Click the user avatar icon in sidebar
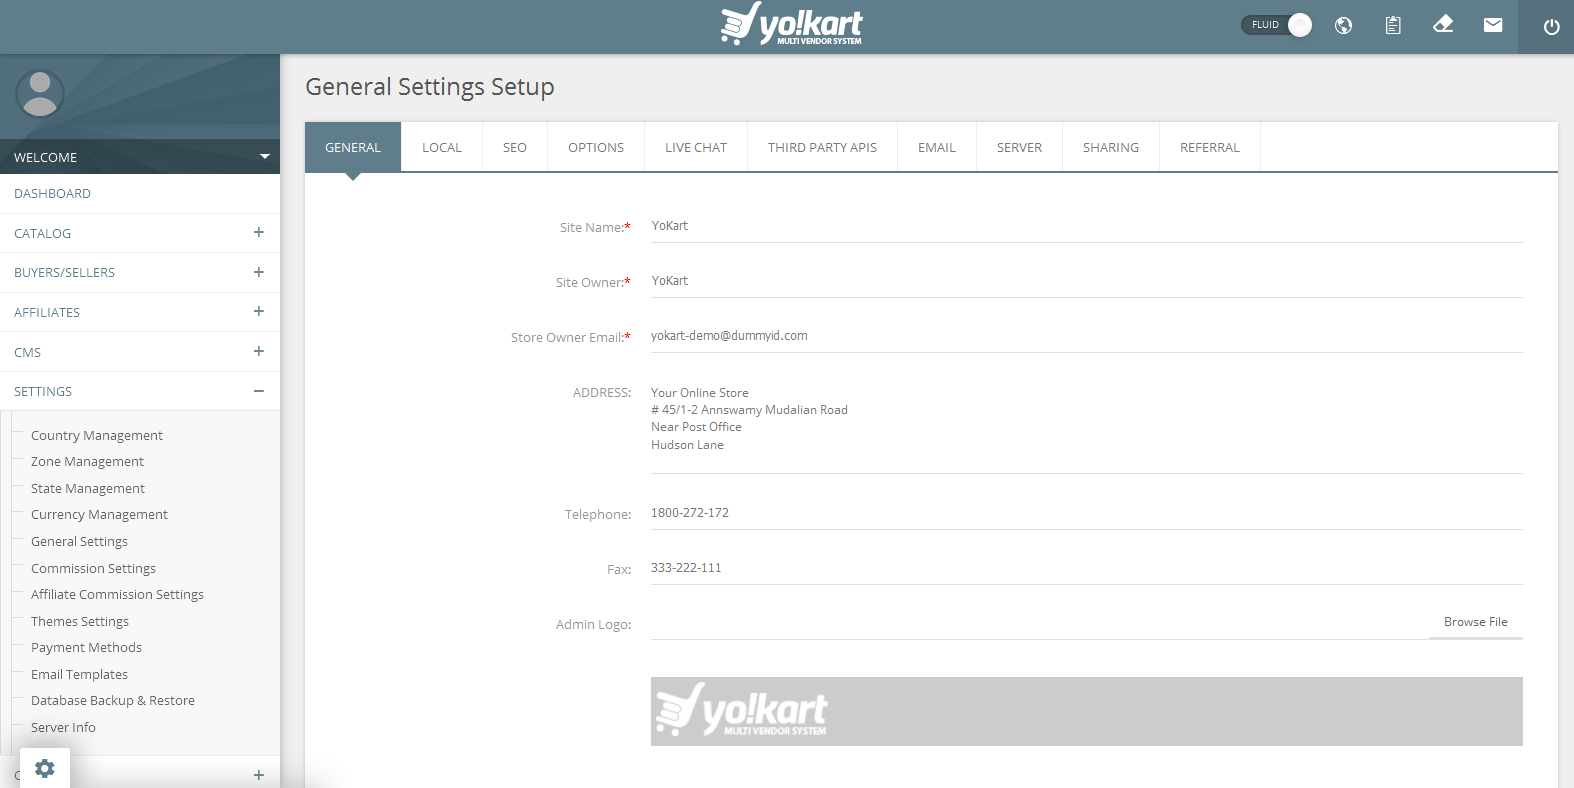1574x788 pixels. coord(40,94)
